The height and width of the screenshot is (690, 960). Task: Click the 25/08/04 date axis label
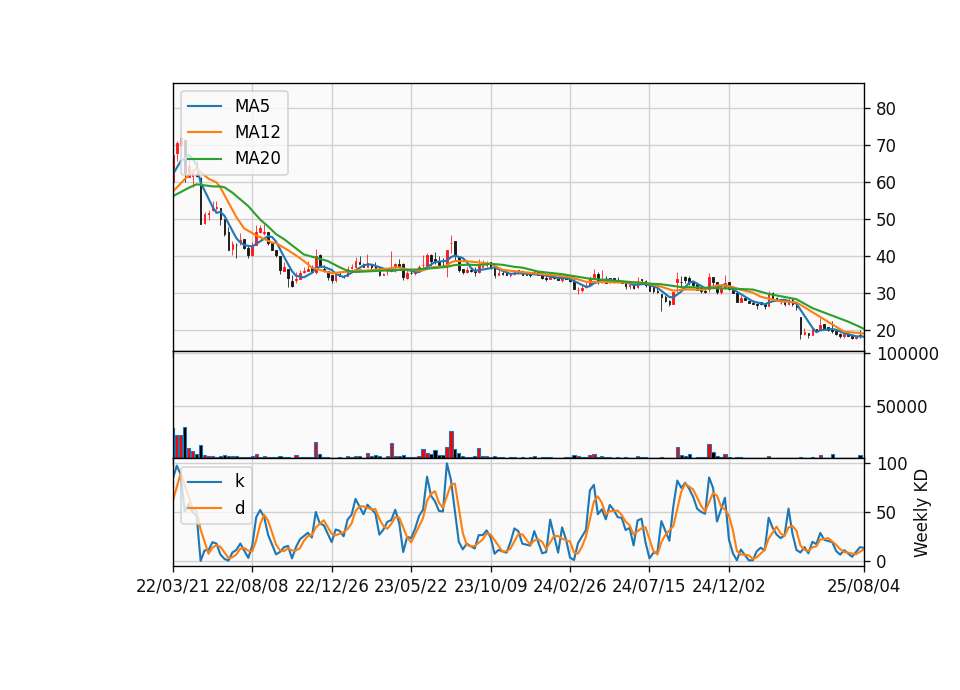click(863, 586)
